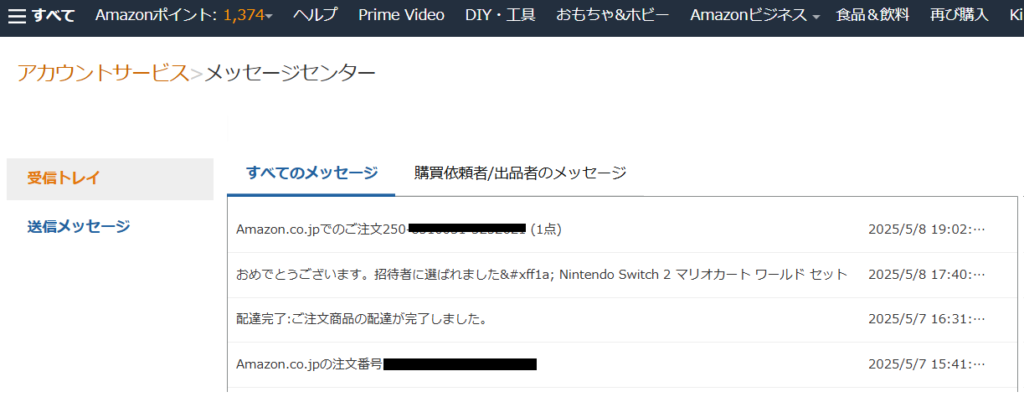Open the hamburger すべて menu icon
The height and width of the screenshot is (397, 1024).
[x=17, y=16]
